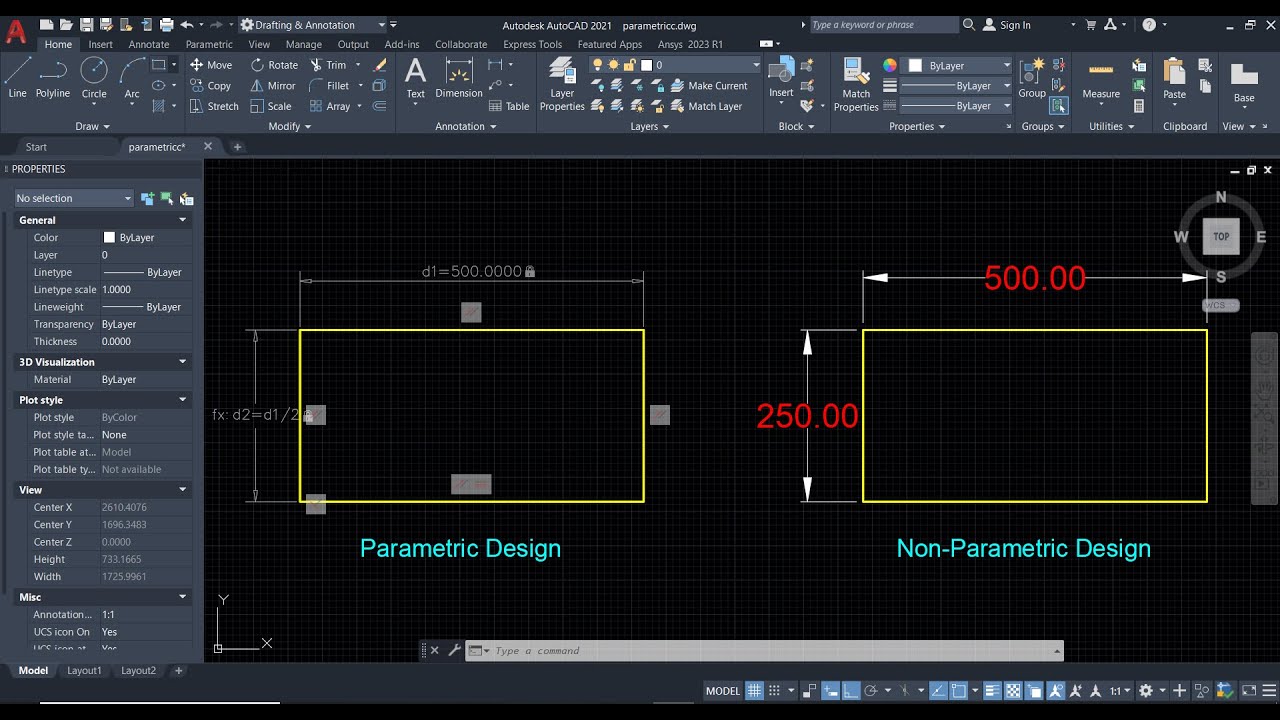Screen dimensions: 1280x720
Task: Click the Scale tool
Action: tap(271, 106)
